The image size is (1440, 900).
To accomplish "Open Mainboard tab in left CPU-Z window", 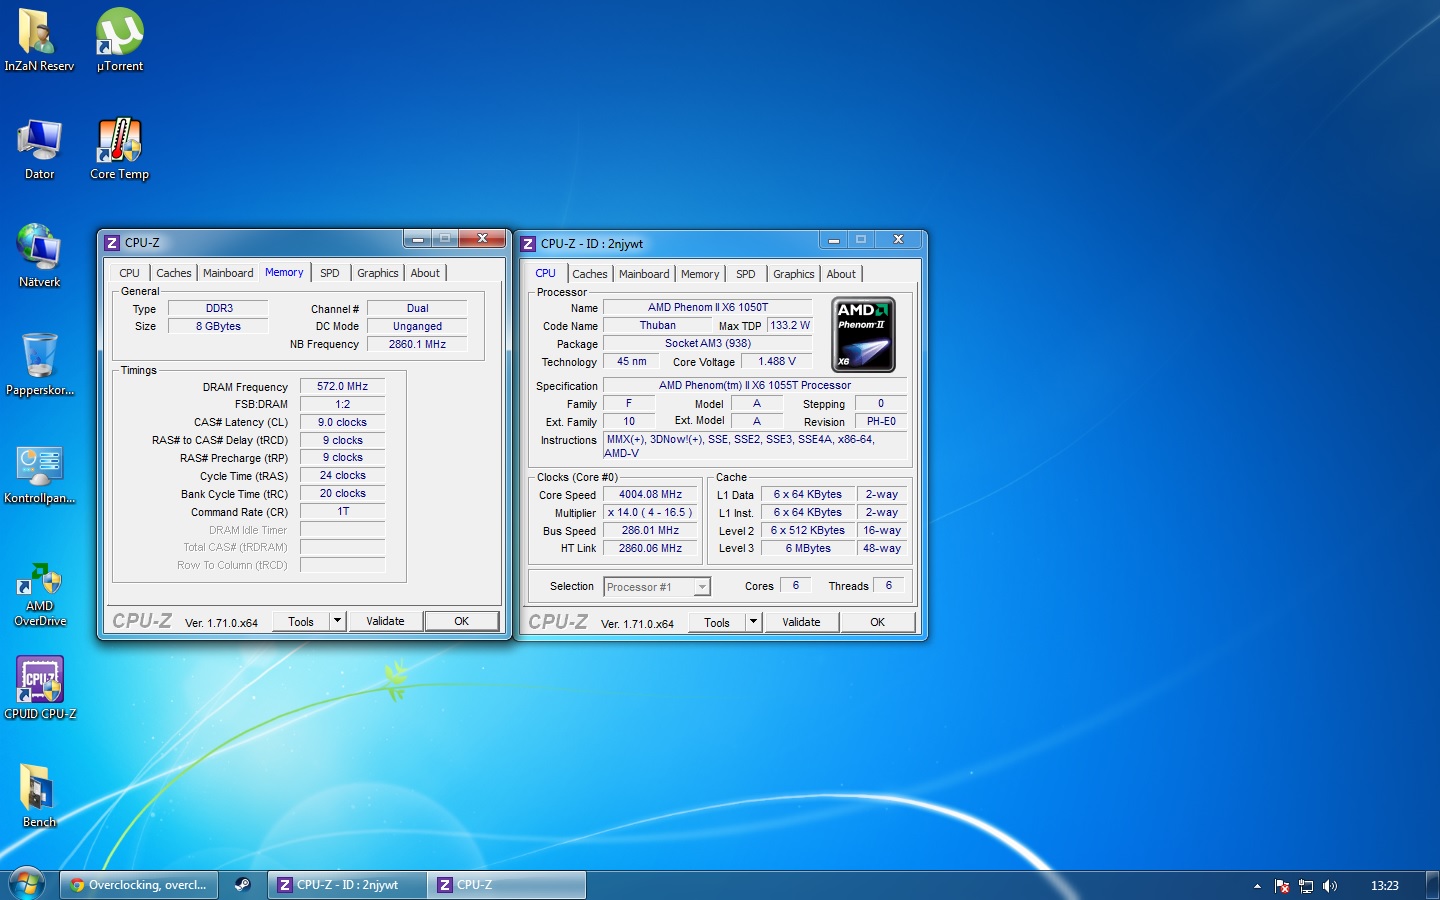I will coord(228,273).
